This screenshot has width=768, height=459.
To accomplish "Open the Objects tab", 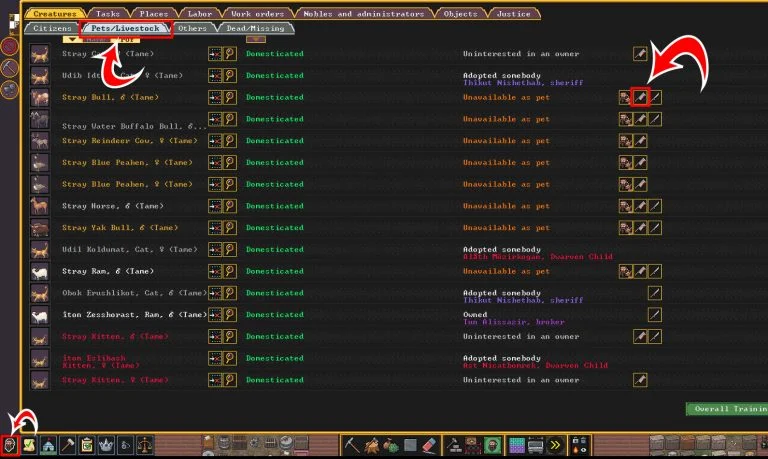I will (460, 14).
